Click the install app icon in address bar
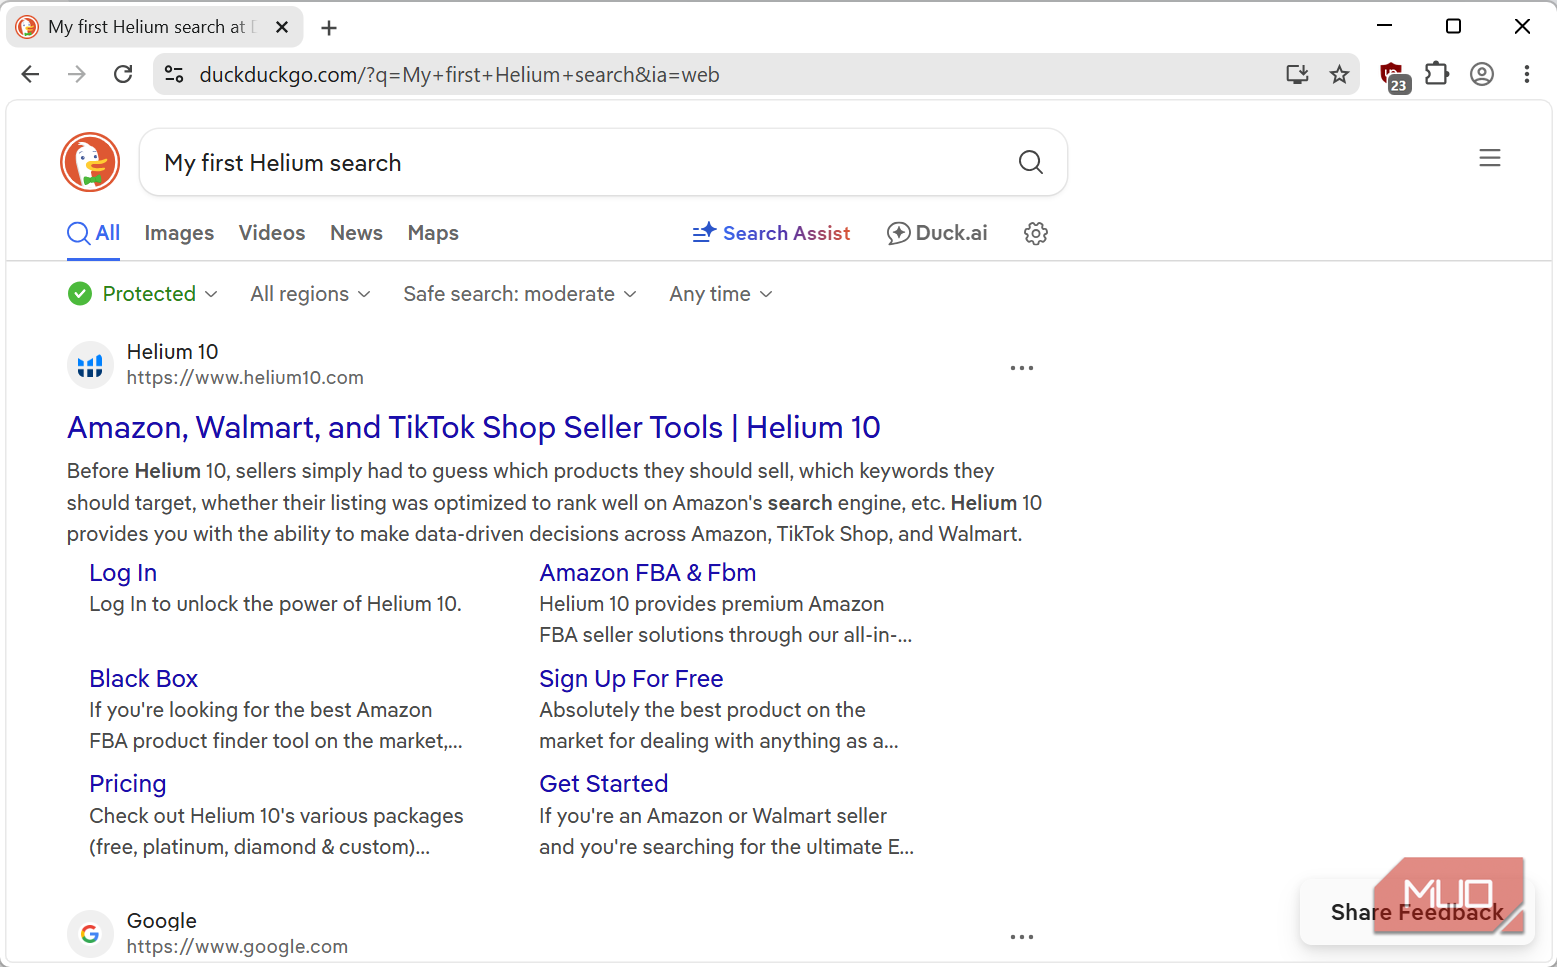The width and height of the screenshot is (1557, 967). coord(1297,74)
